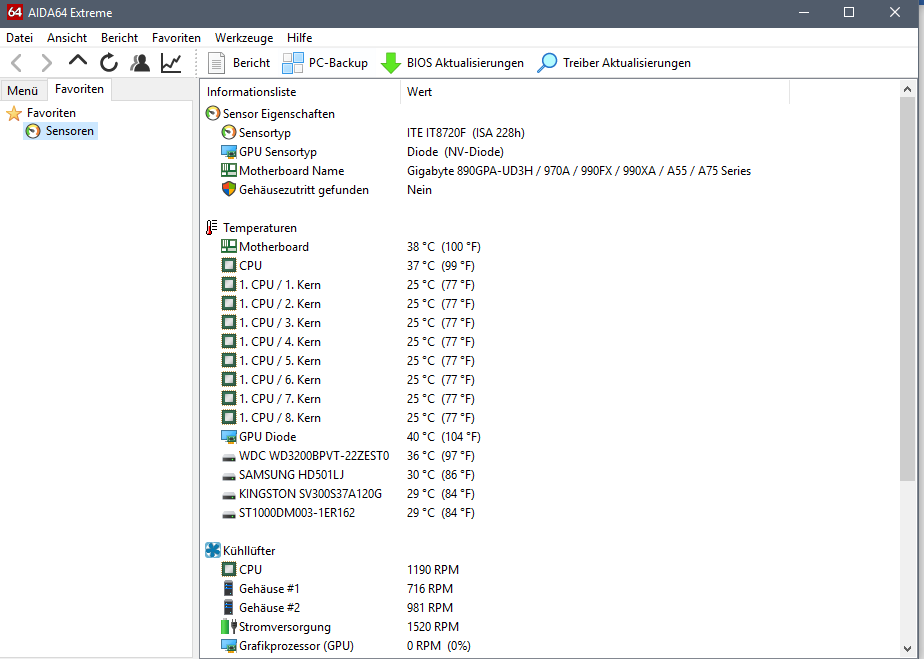Click the Stromversorgung 1520 RPM value
Viewport: 924px width, 659px height.
433,627
